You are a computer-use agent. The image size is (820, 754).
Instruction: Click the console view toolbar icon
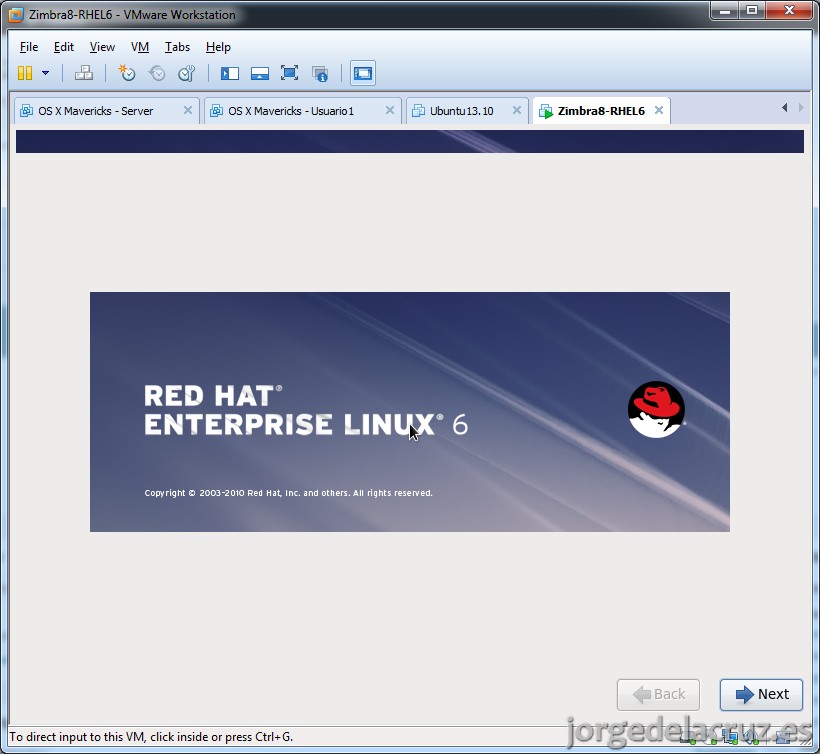tap(363, 73)
